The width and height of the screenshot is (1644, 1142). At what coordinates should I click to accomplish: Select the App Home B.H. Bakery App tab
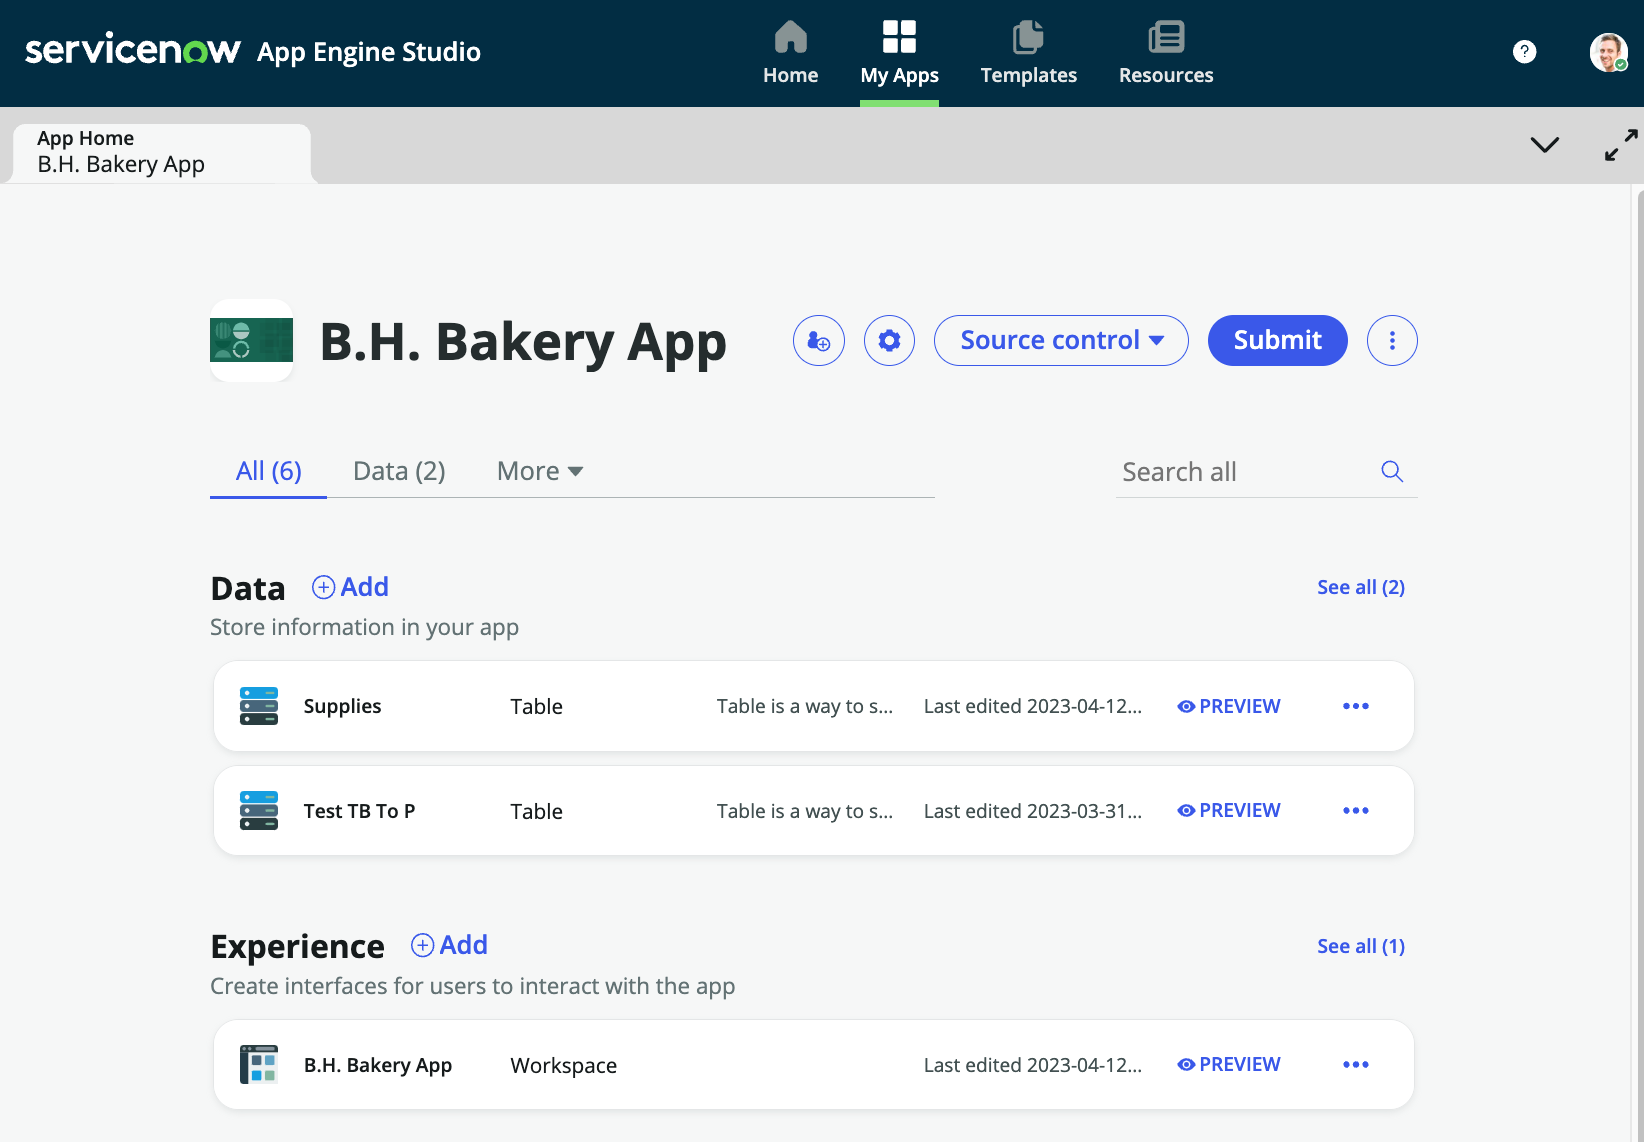coord(162,153)
